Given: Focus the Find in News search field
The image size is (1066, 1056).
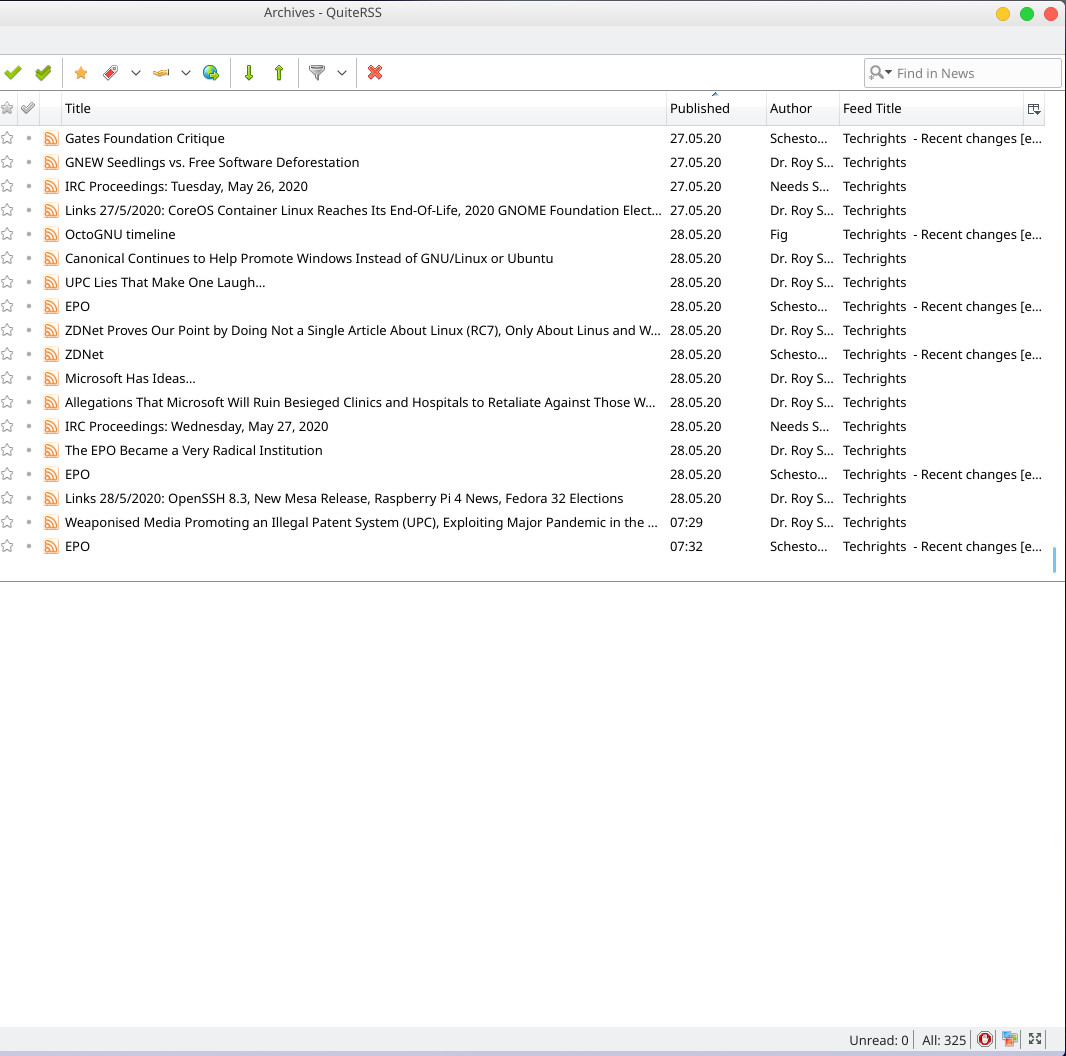Looking at the screenshot, I should coord(962,73).
